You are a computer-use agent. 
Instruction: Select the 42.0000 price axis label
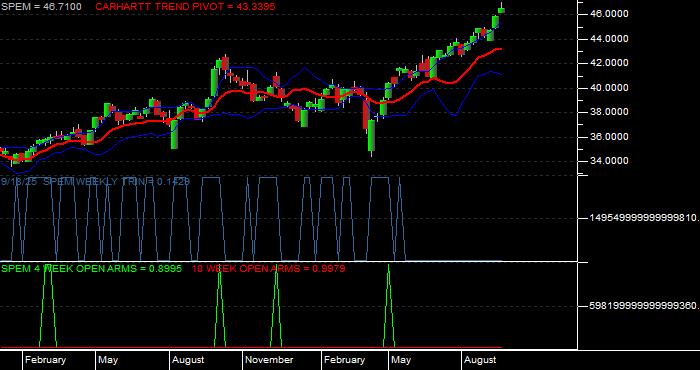[609, 63]
